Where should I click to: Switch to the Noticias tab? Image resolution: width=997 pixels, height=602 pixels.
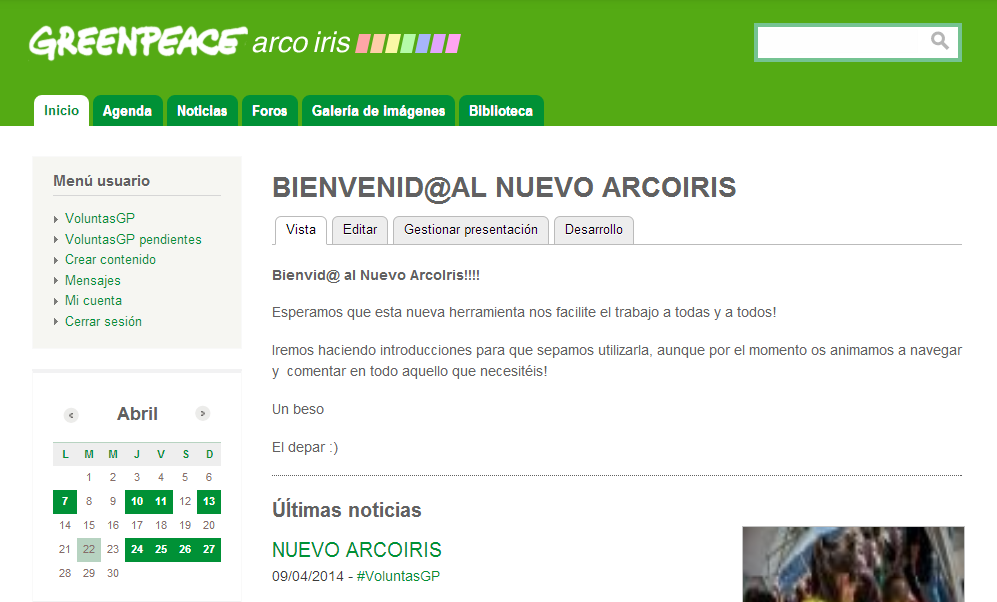[x=202, y=111]
